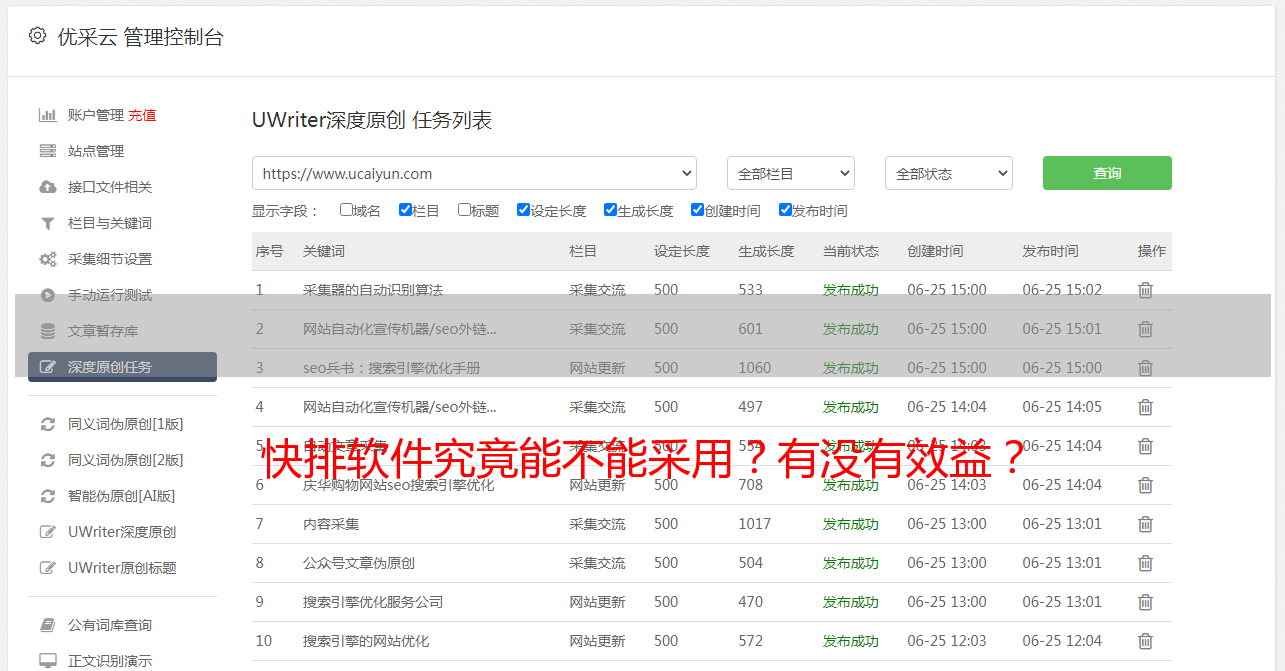Click trash icon for row 7 内容采集
The image size is (1285, 671).
[x=1145, y=524]
